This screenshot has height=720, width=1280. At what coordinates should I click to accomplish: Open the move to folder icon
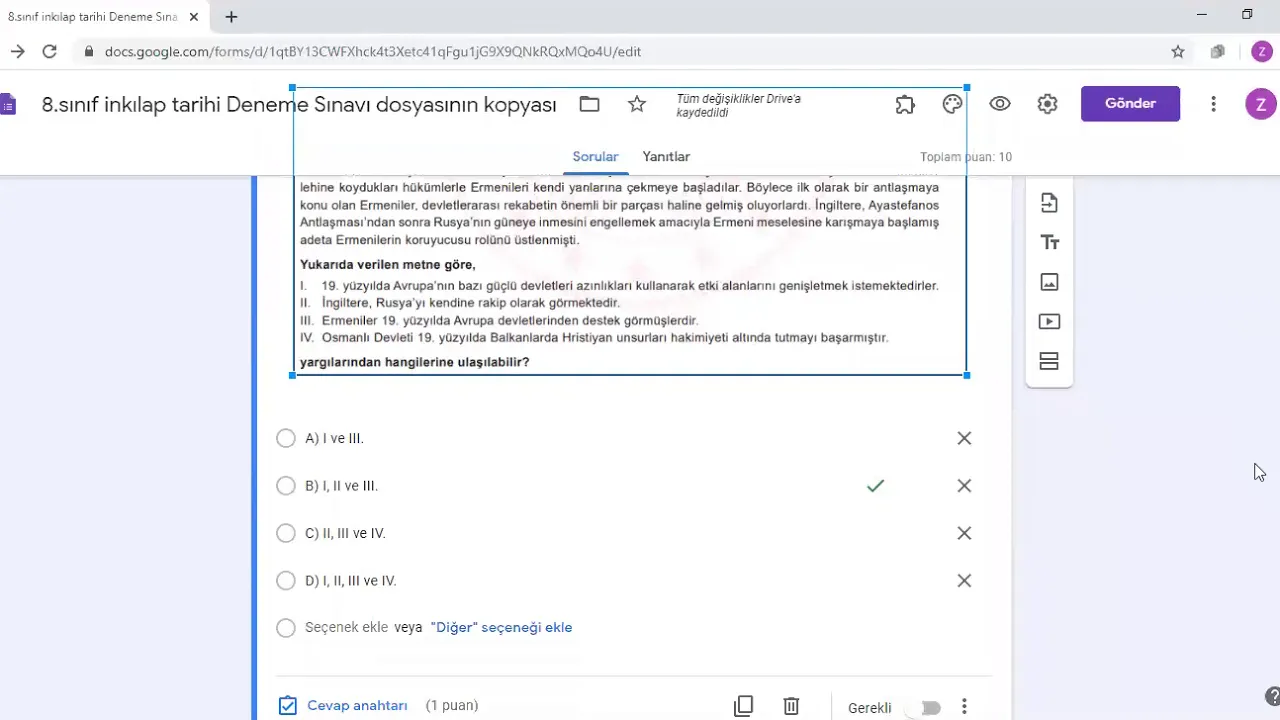click(589, 104)
